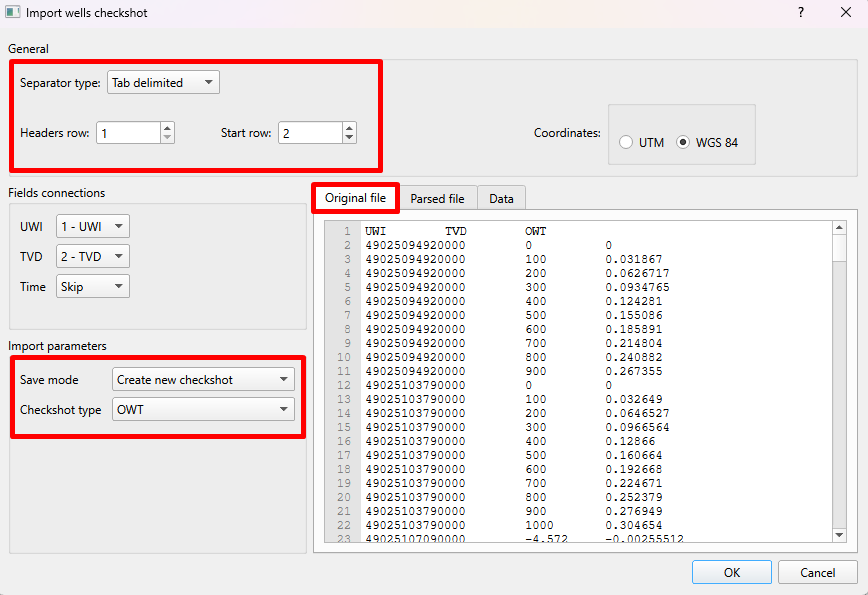Confirm the import with OK
Screen dimensions: 868x595
click(x=731, y=572)
